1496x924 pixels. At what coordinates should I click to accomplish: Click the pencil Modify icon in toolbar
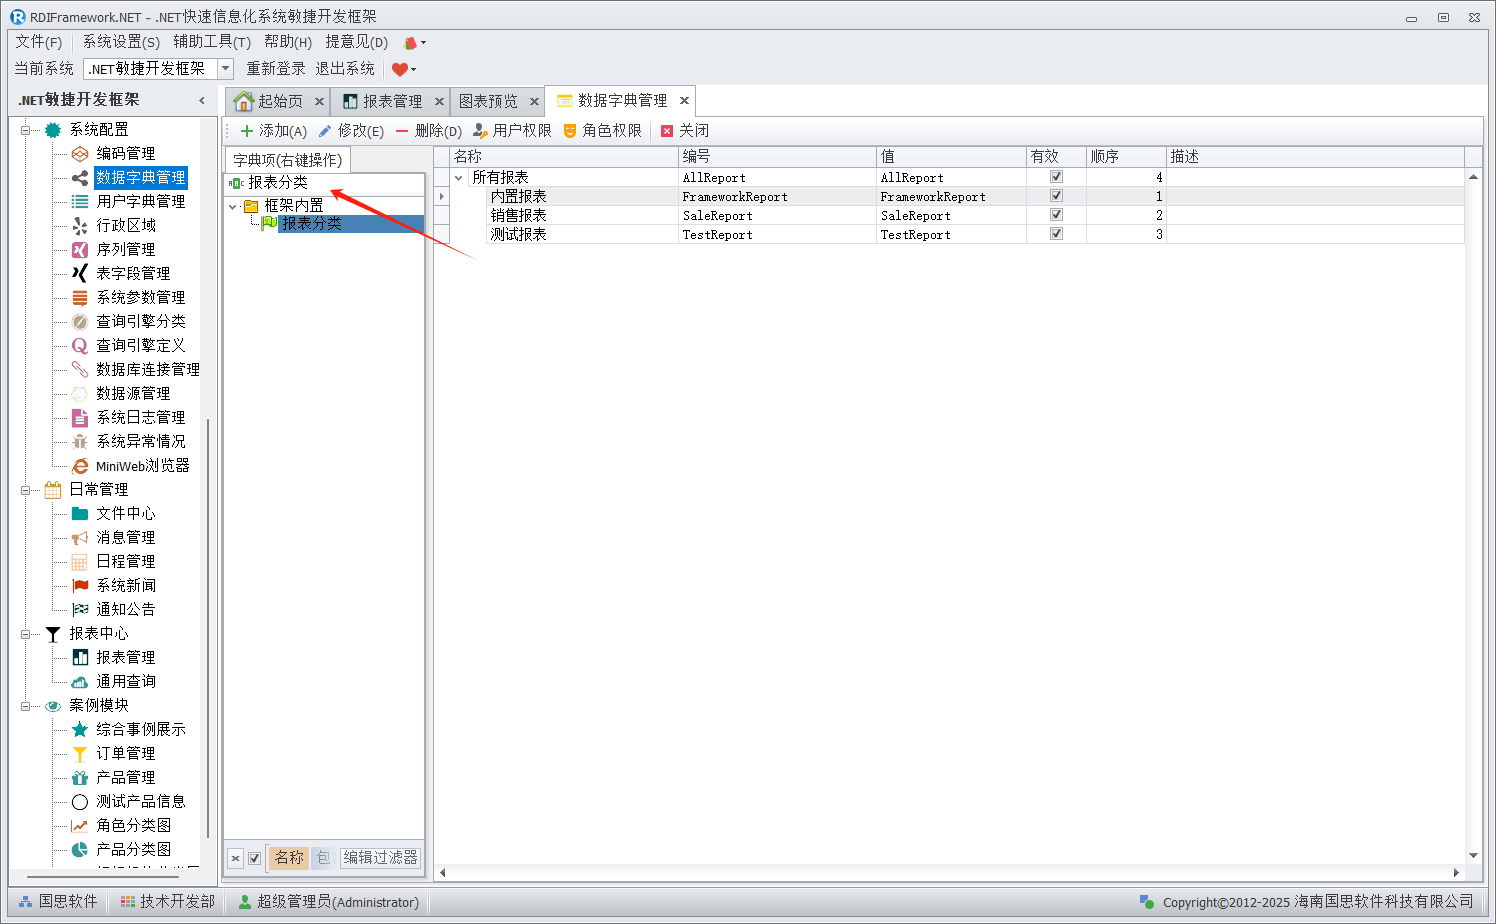coord(325,131)
